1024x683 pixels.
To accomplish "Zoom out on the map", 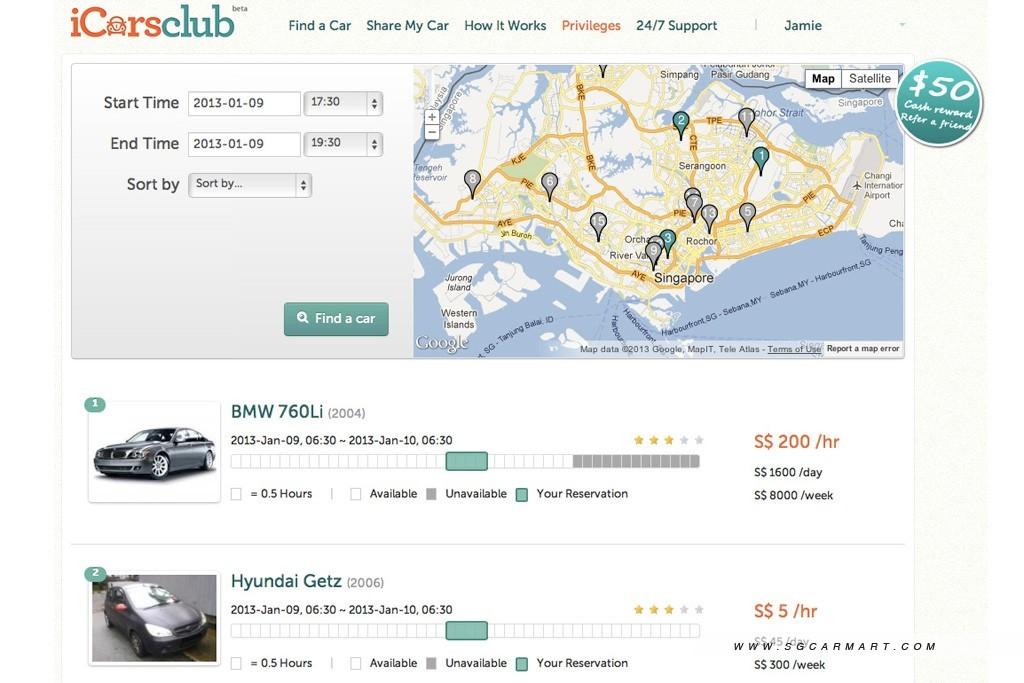I will (432, 132).
